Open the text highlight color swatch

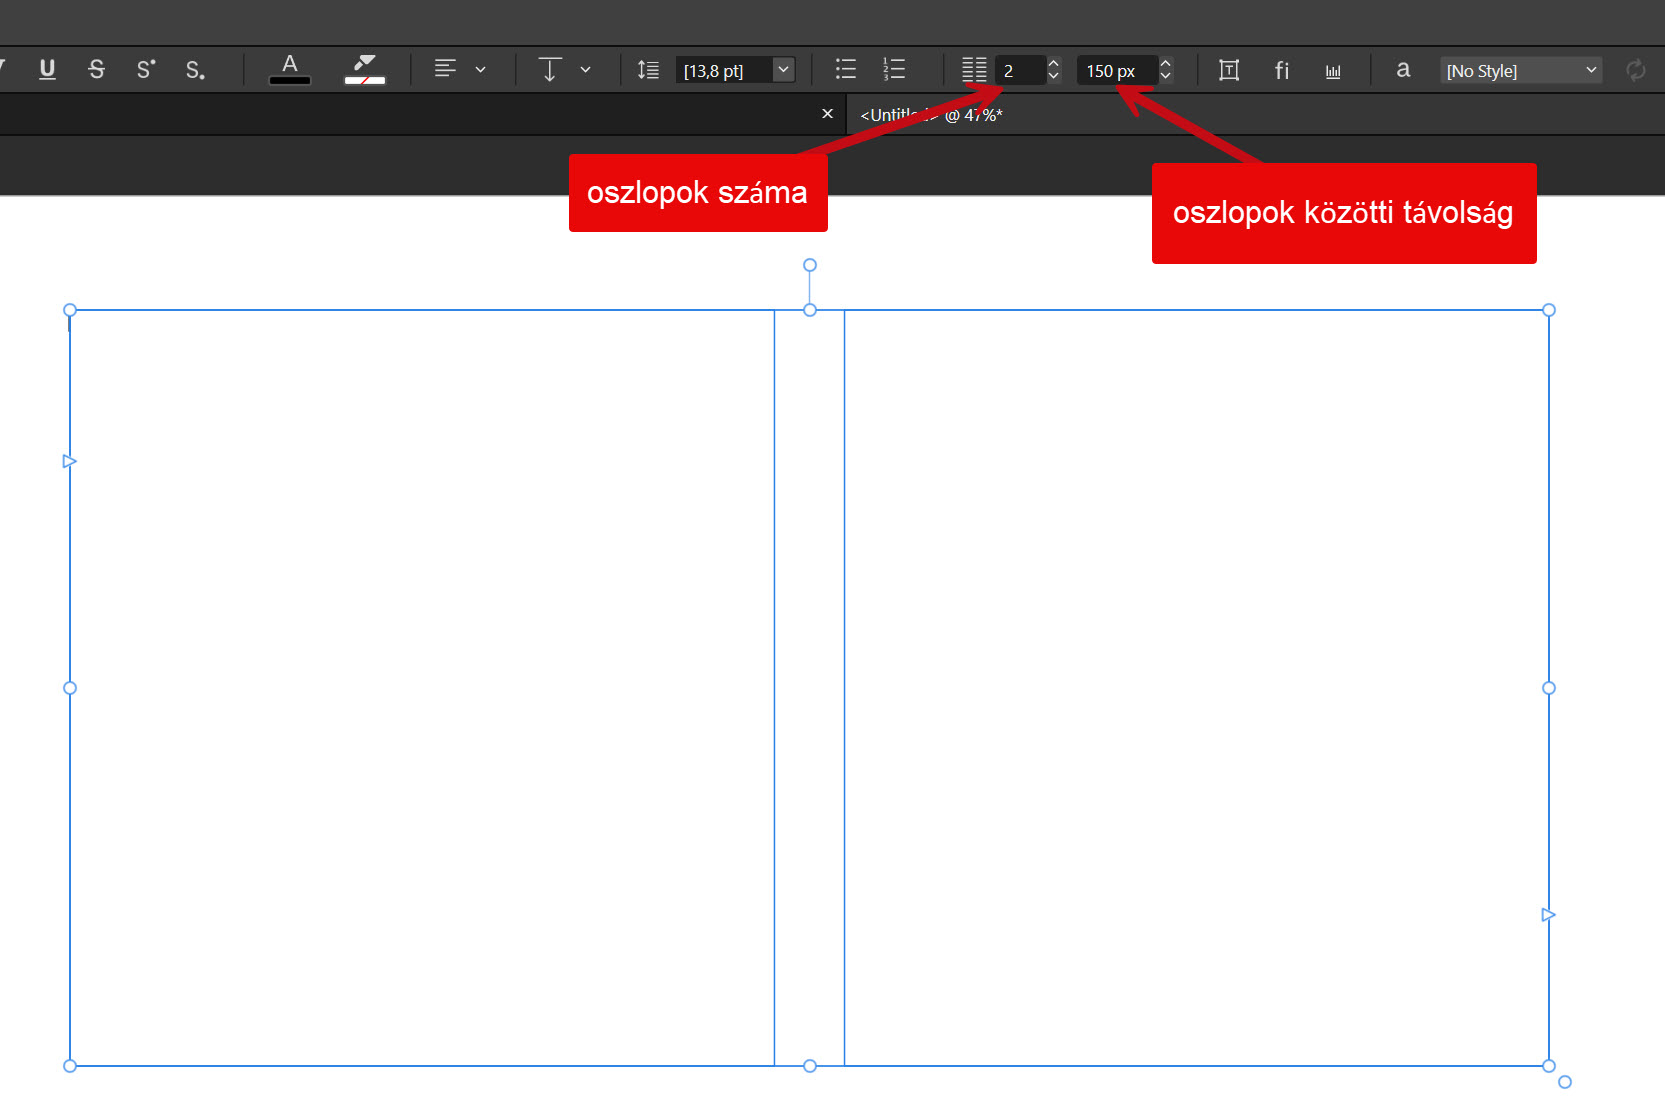click(365, 70)
